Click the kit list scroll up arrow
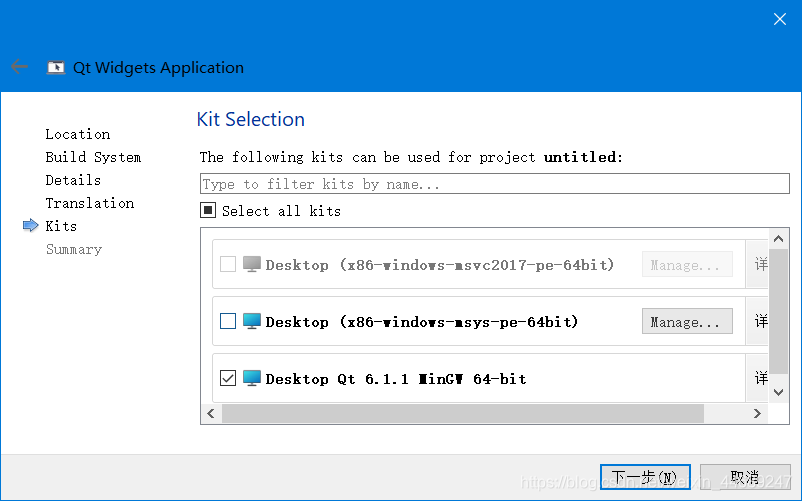This screenshot has width=802, height=501. point(778,239)
